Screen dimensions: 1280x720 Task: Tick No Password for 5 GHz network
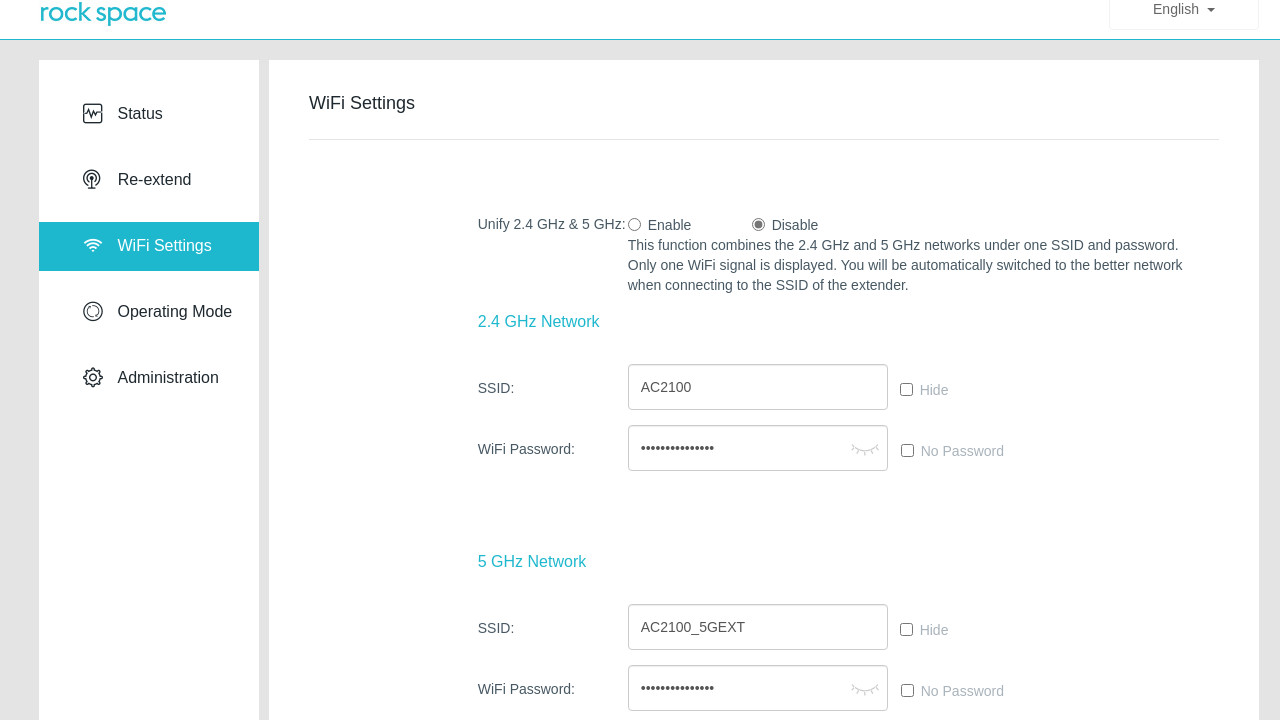coord(907,691)
